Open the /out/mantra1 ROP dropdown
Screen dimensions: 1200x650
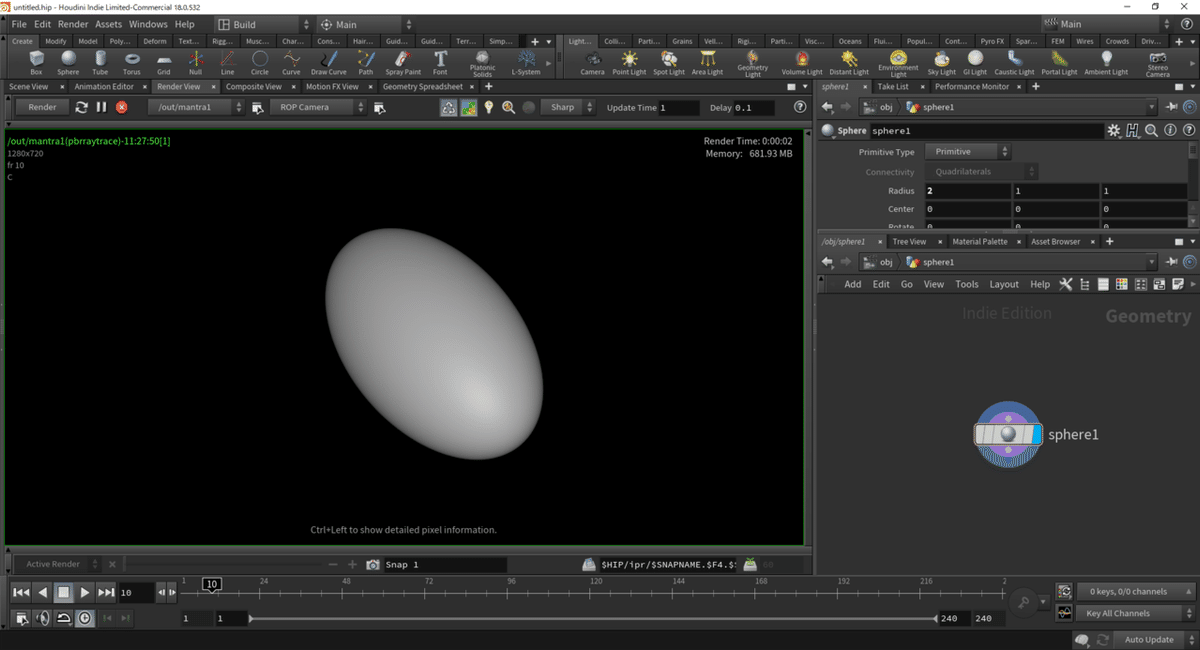point(195,107)
